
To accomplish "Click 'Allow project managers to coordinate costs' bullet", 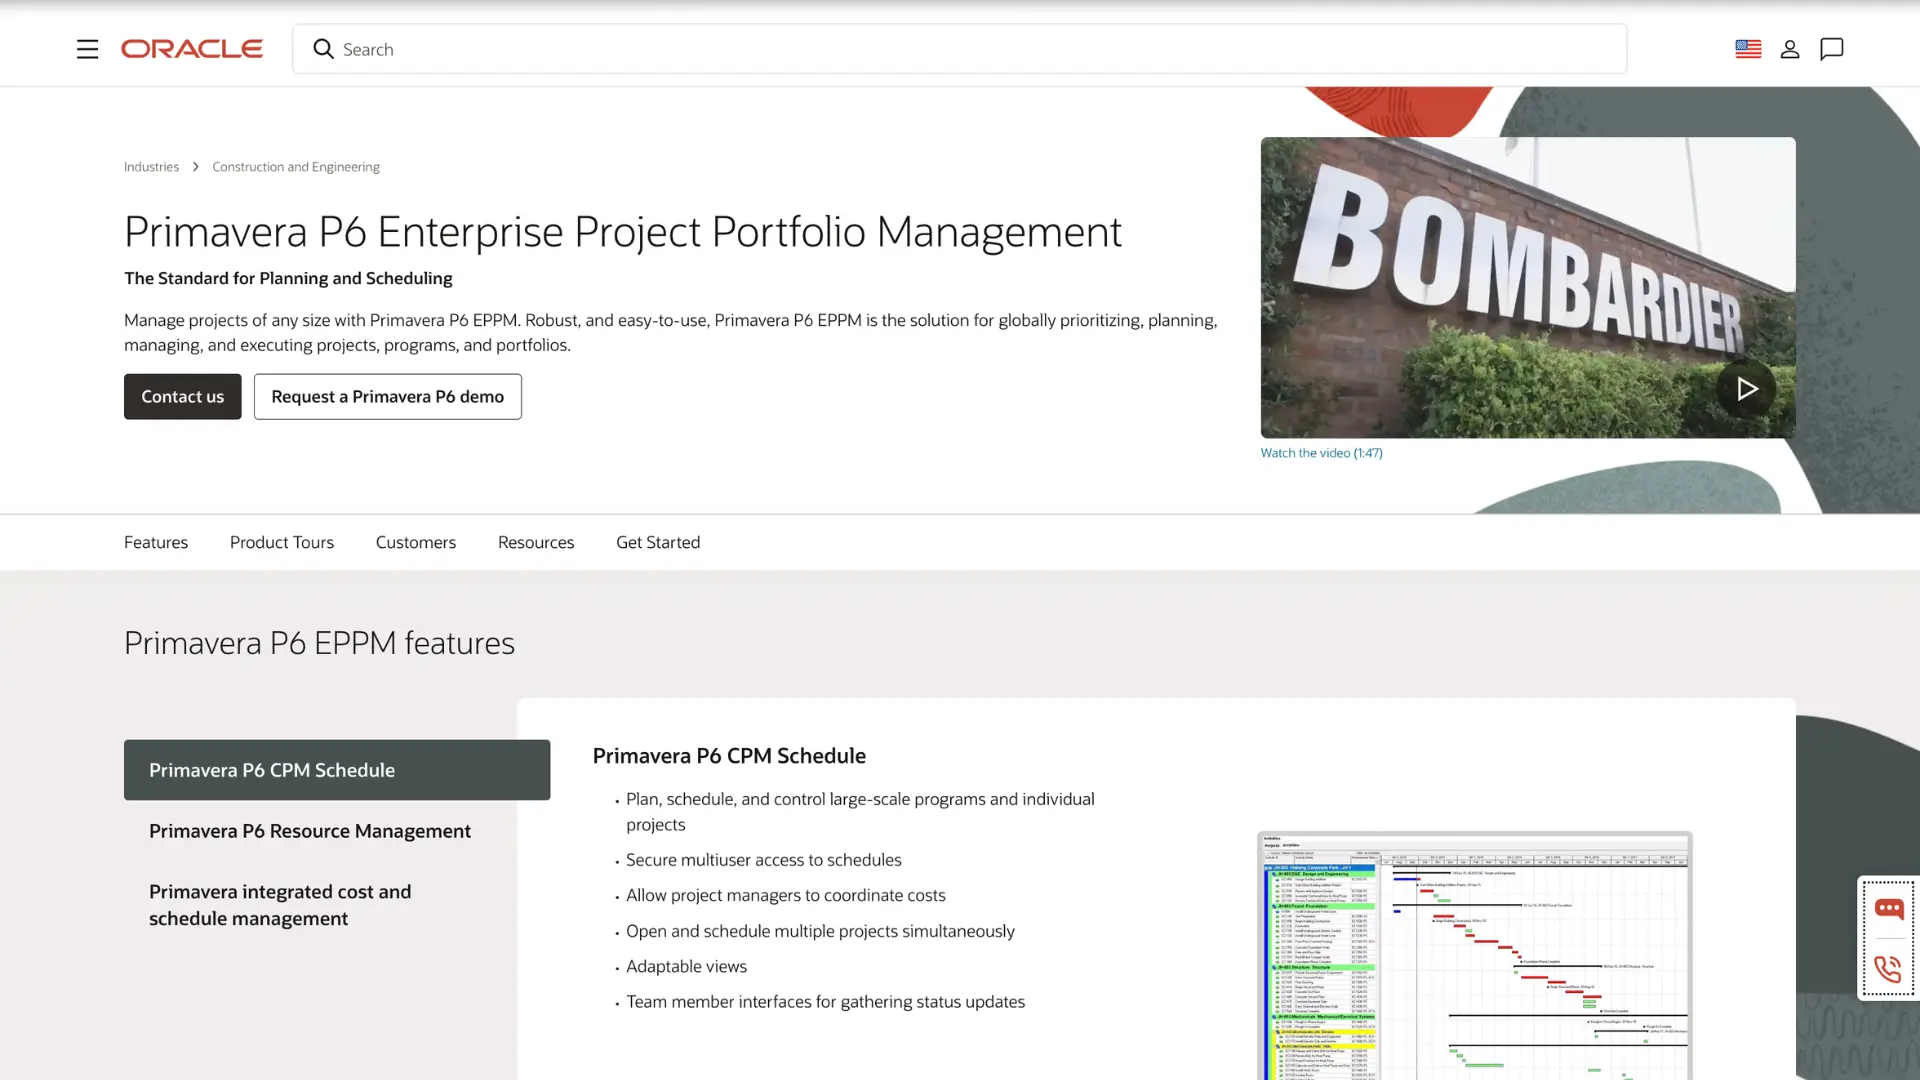I will (786, 896).
